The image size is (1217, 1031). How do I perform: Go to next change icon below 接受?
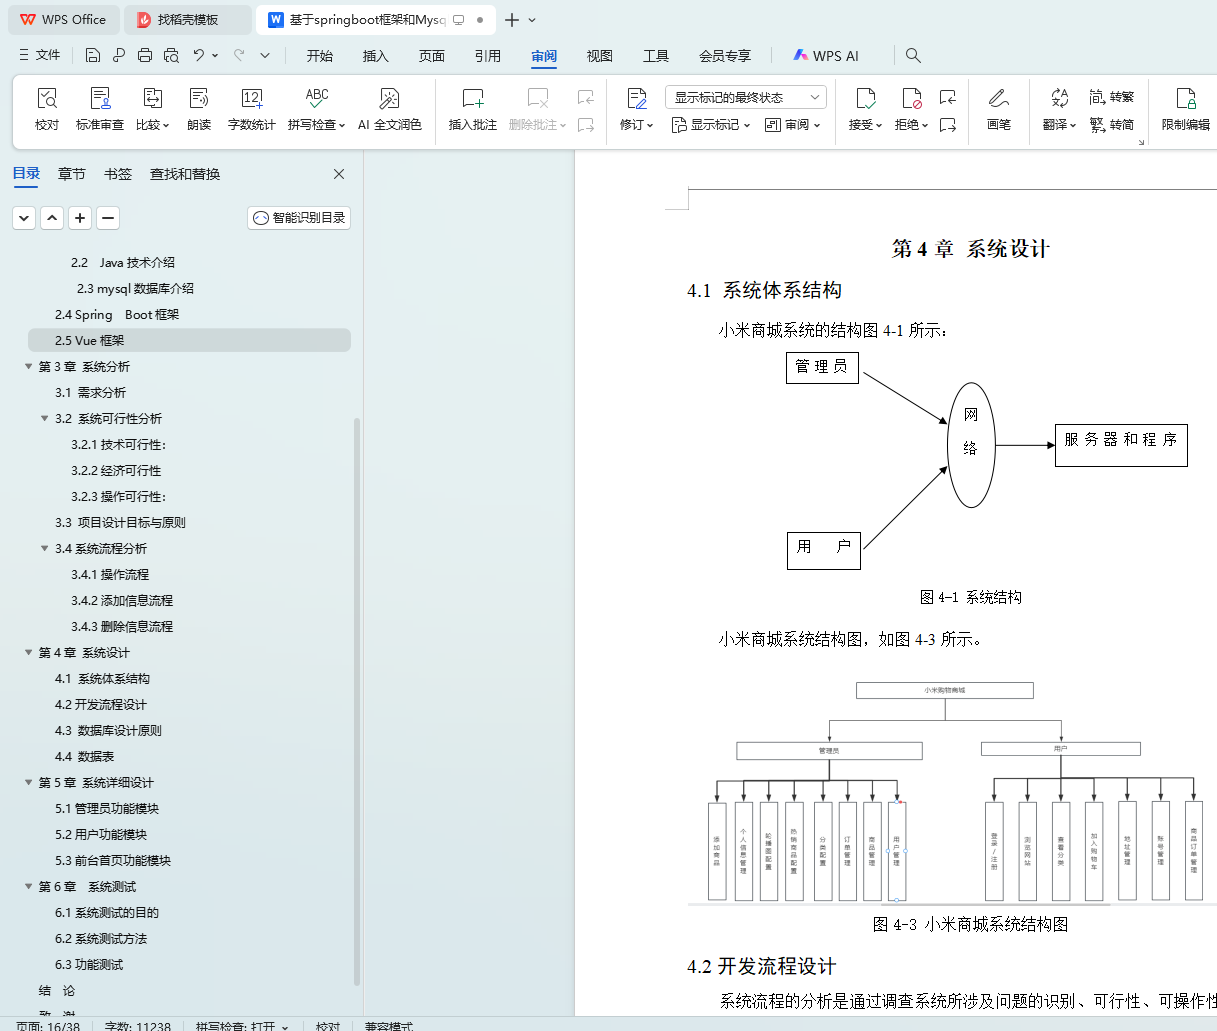948,125
